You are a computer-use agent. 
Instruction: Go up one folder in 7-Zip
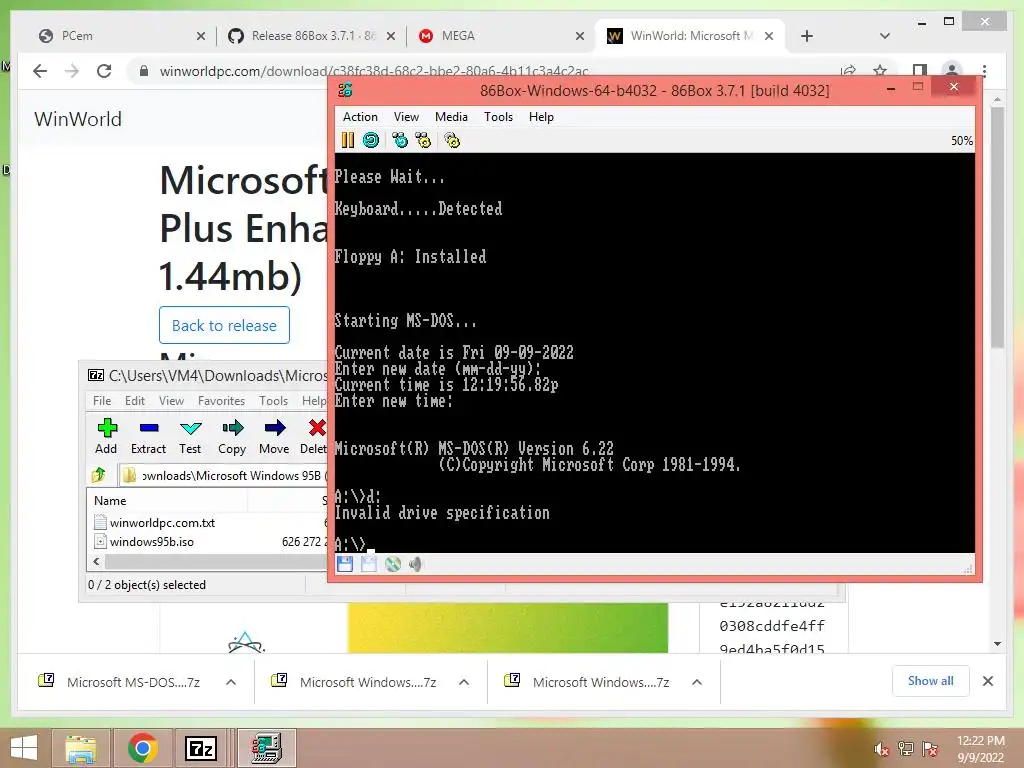(x=99, y=475)
